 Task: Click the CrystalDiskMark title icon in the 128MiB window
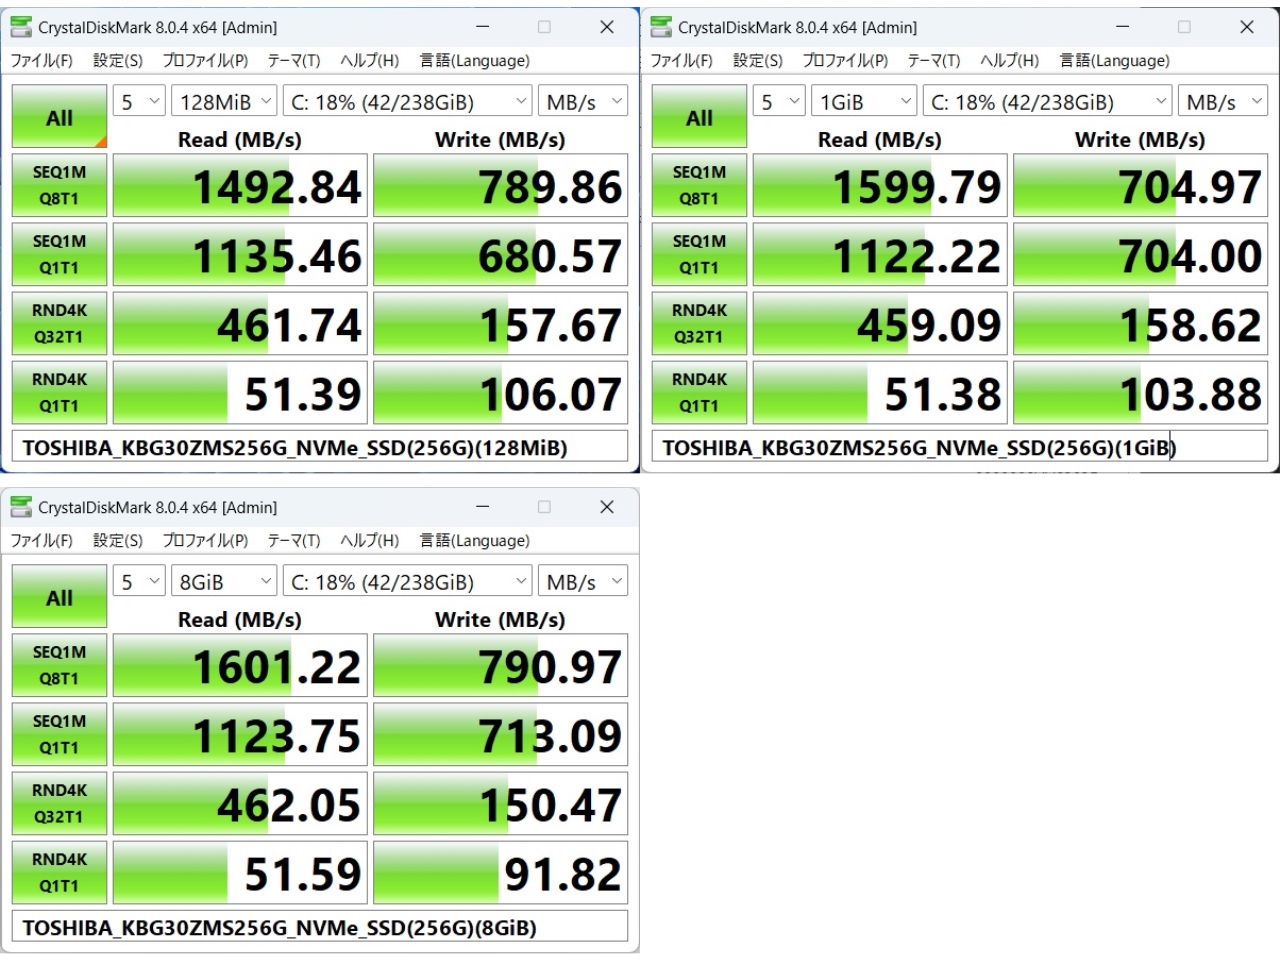coord(21,27)
